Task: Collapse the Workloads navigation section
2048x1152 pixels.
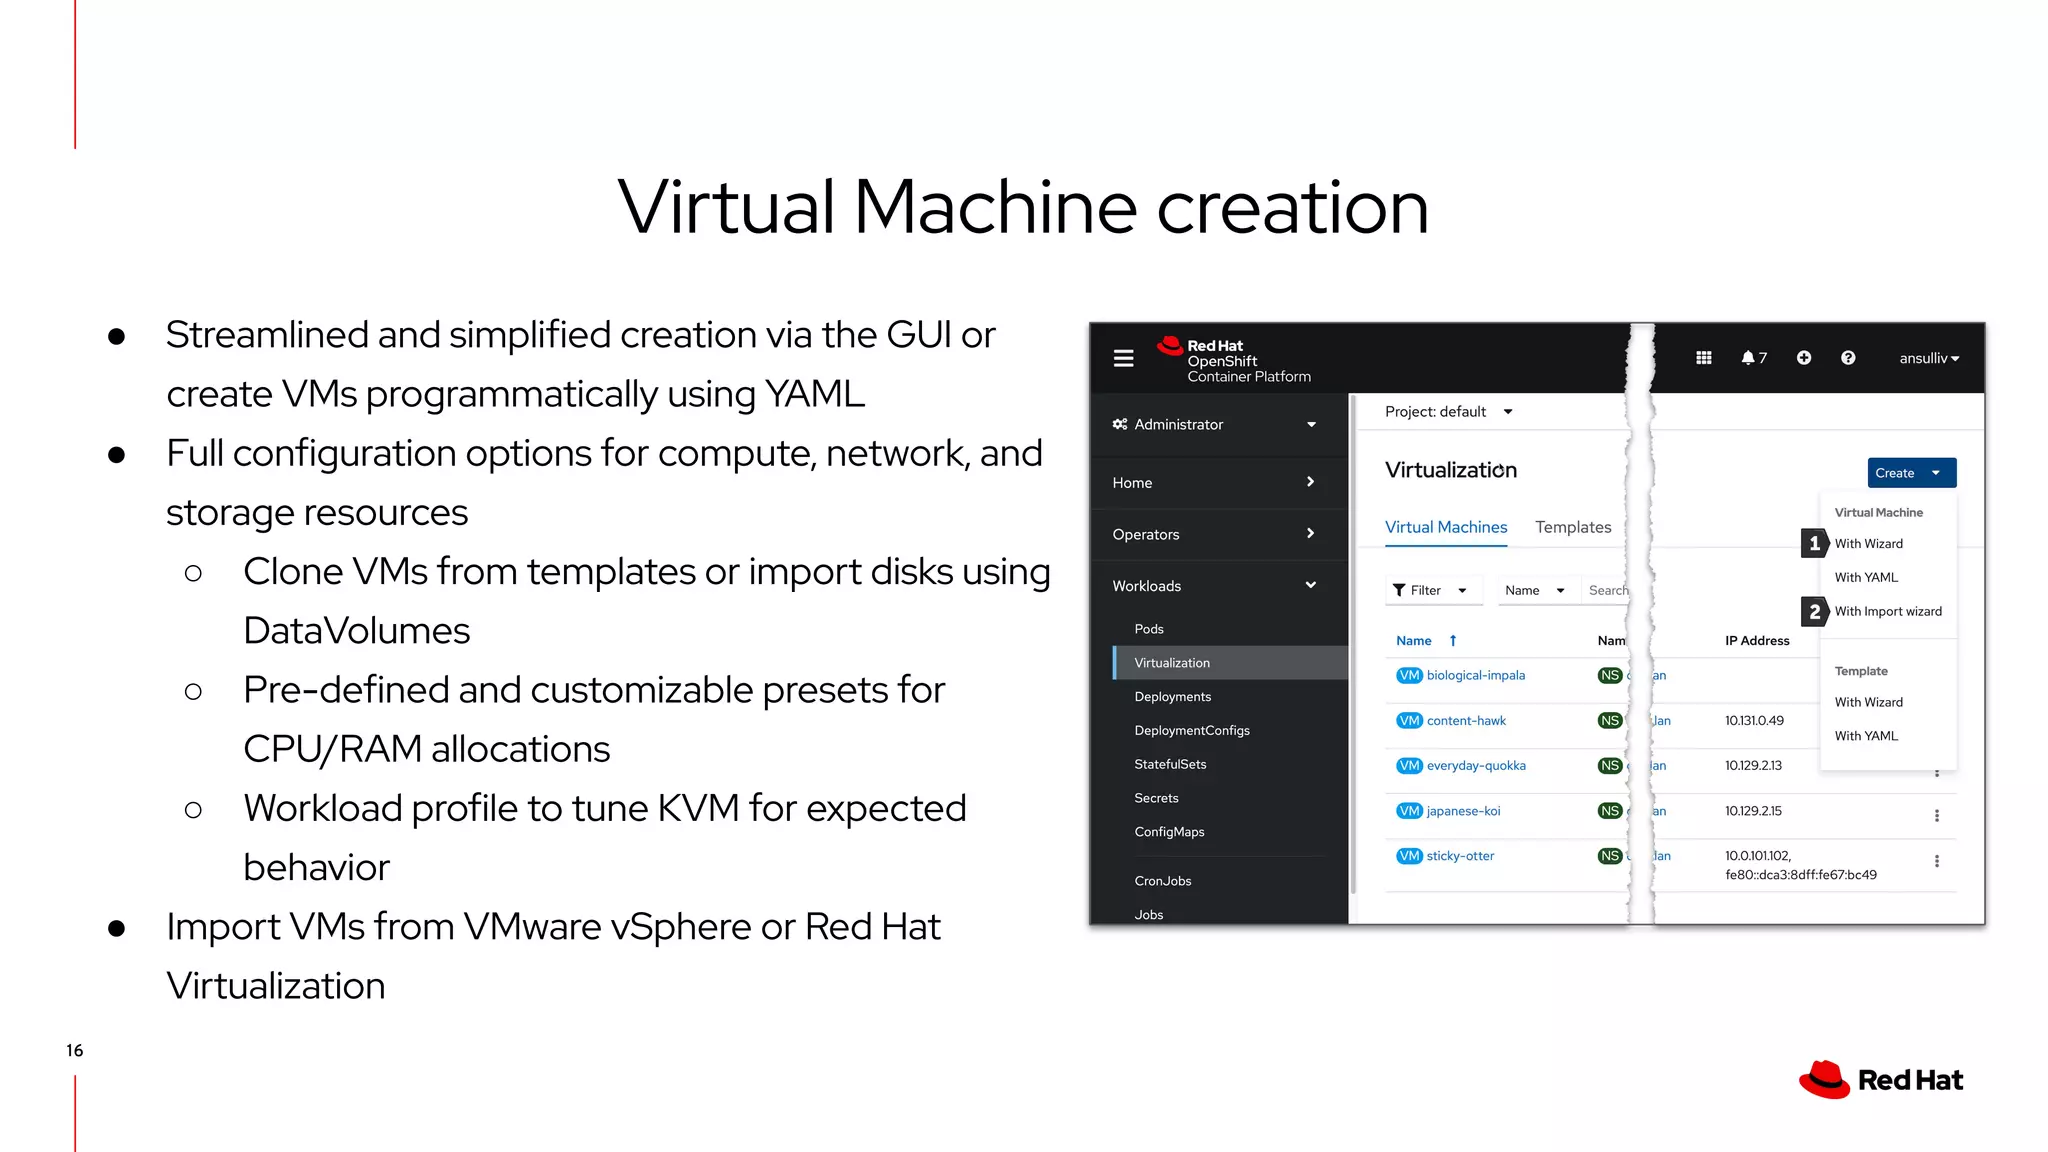Action: (x=1214, y=586)
